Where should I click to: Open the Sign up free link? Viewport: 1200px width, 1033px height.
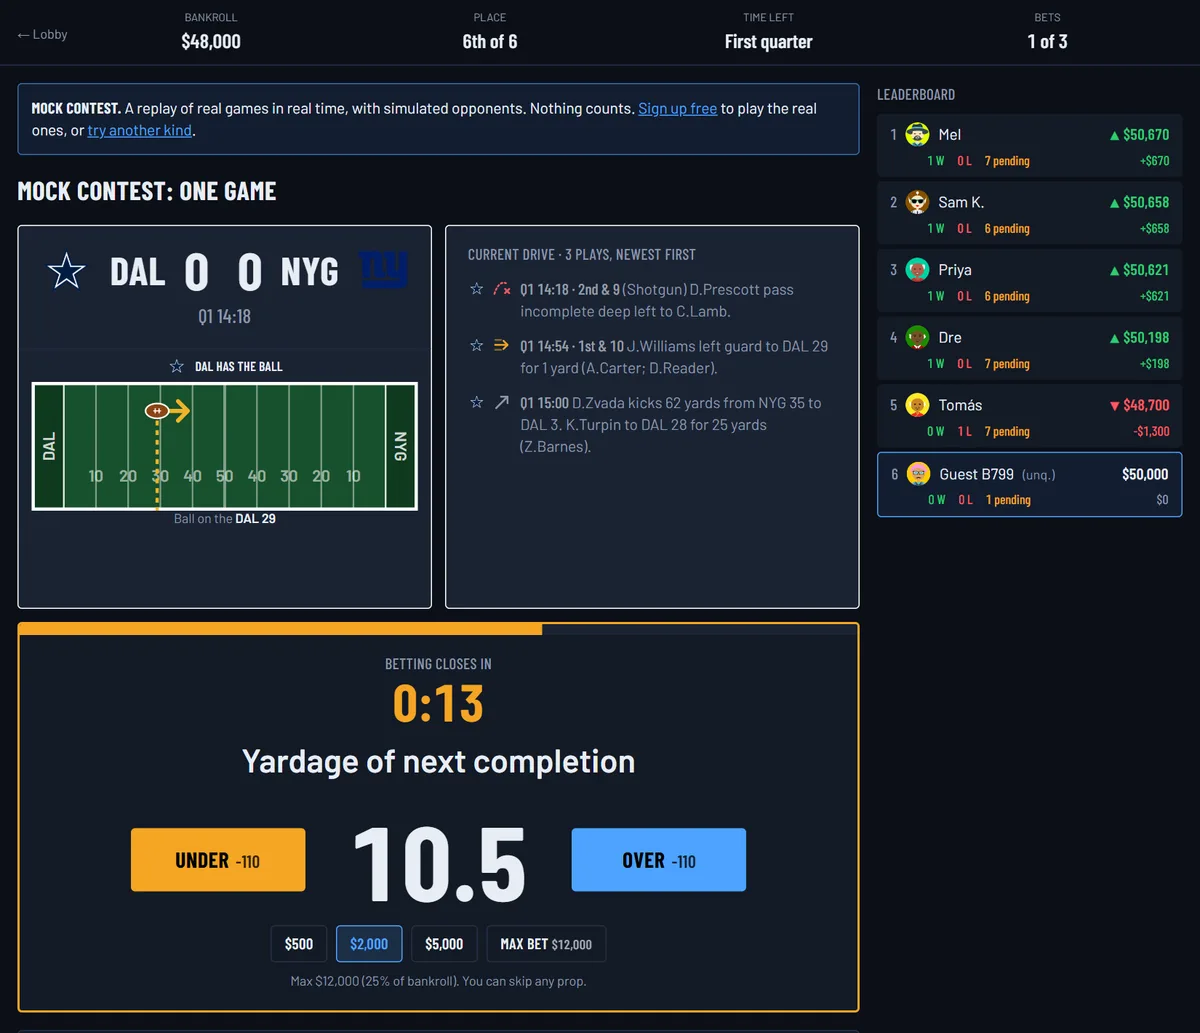tap(677, 108)
